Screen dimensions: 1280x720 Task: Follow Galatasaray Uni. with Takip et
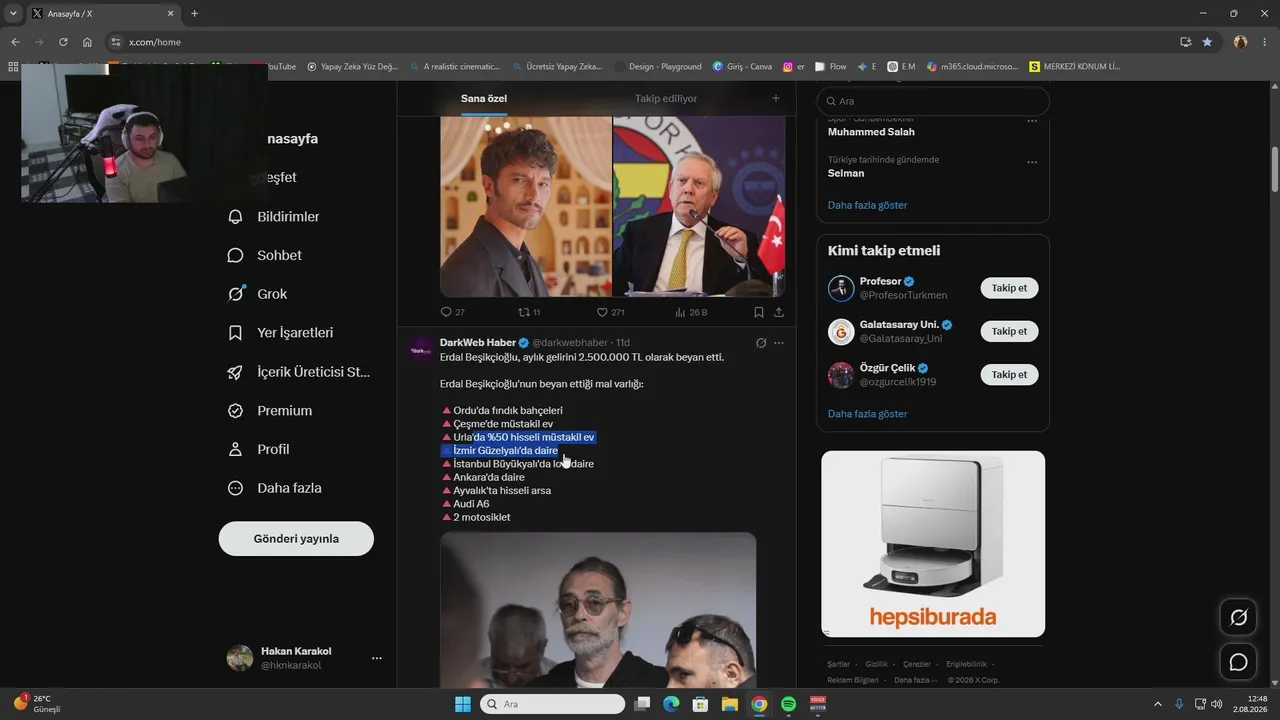(x=1009, y=331)
